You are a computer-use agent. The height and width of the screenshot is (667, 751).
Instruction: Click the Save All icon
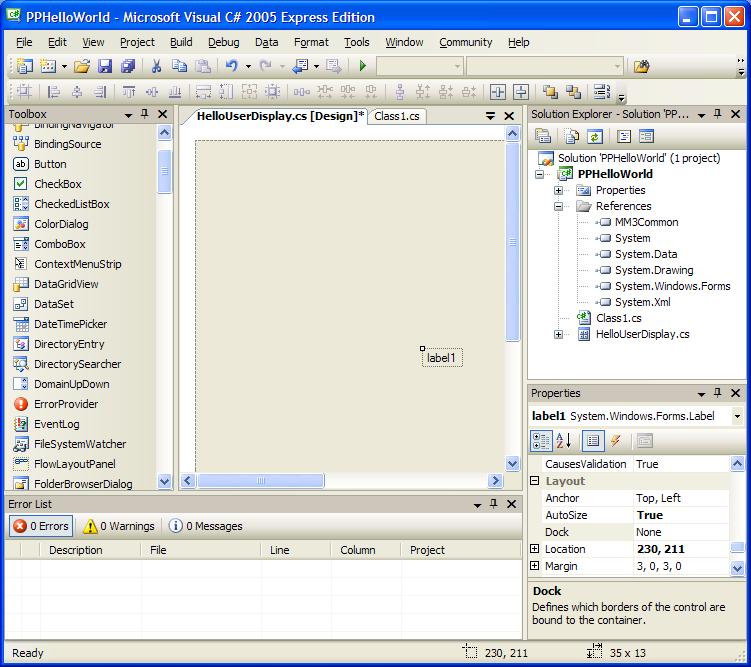click(x=128, y=66)
